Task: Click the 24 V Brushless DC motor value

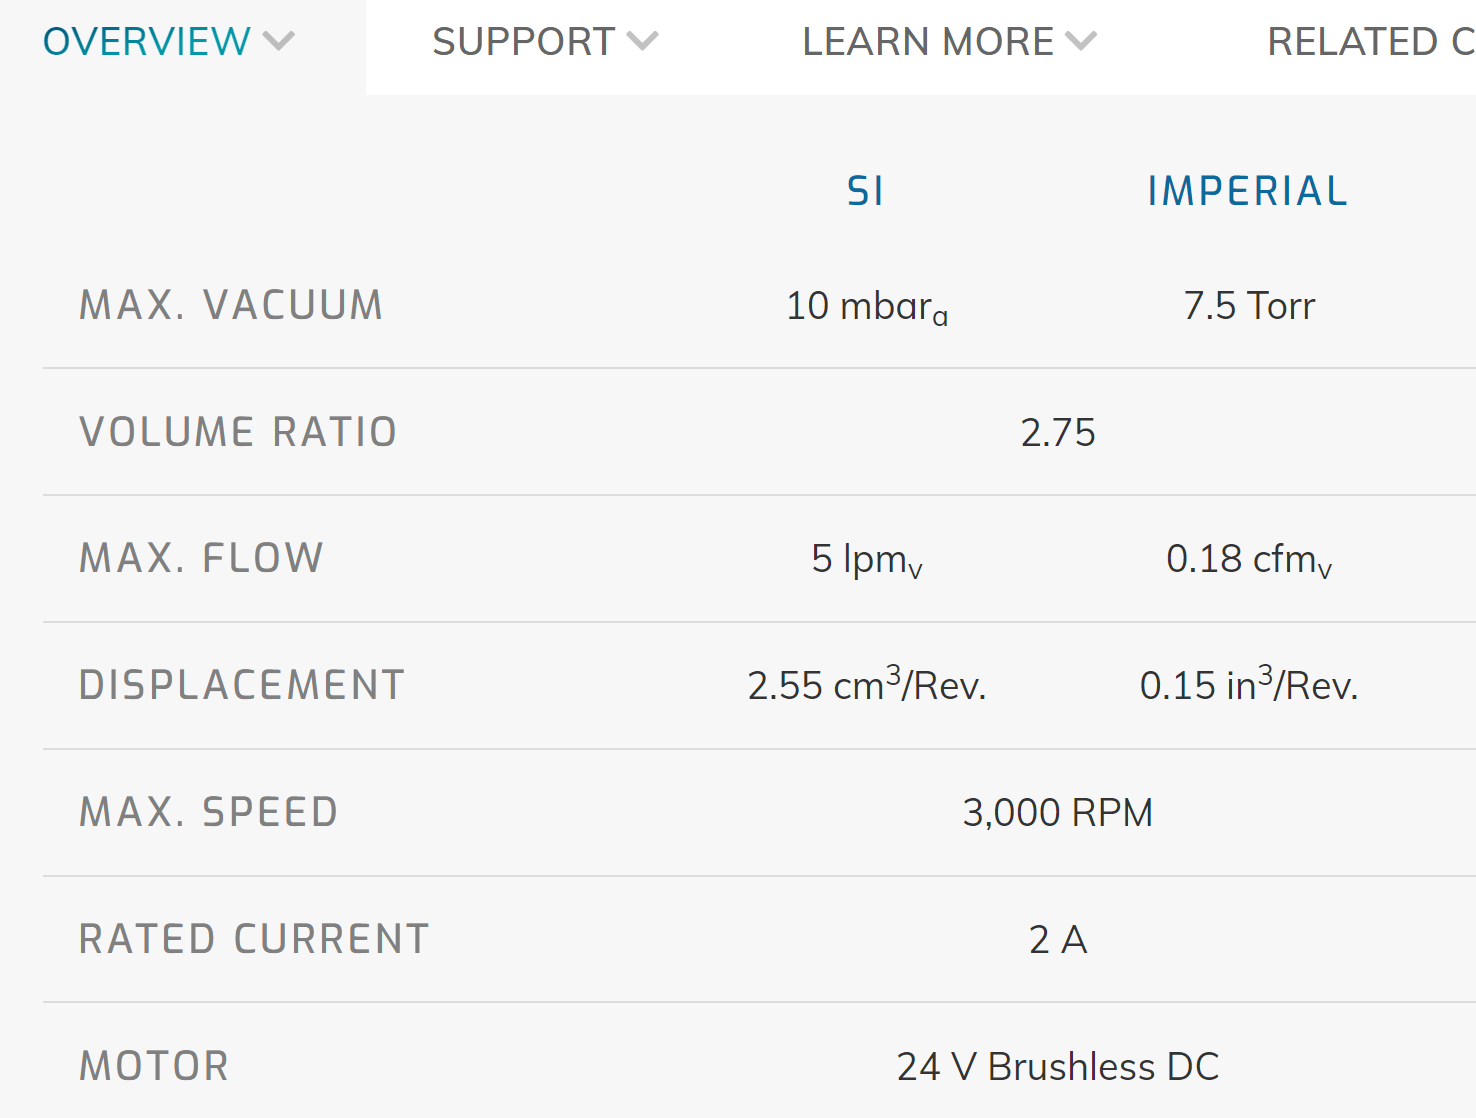Action: point(1058,1066)
